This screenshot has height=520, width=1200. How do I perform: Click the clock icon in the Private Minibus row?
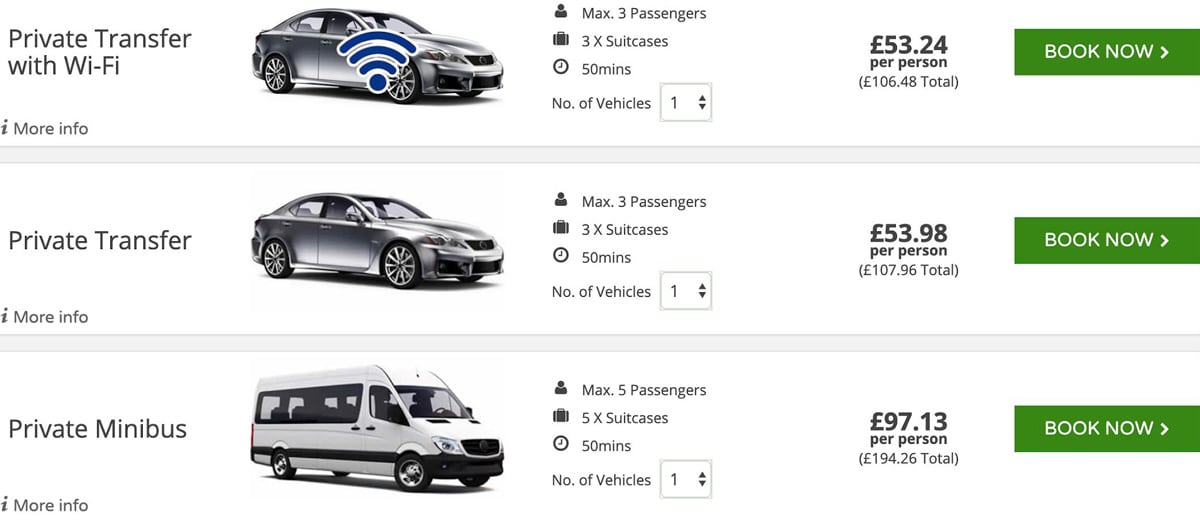pyautogui.click(x=561, y=445)
